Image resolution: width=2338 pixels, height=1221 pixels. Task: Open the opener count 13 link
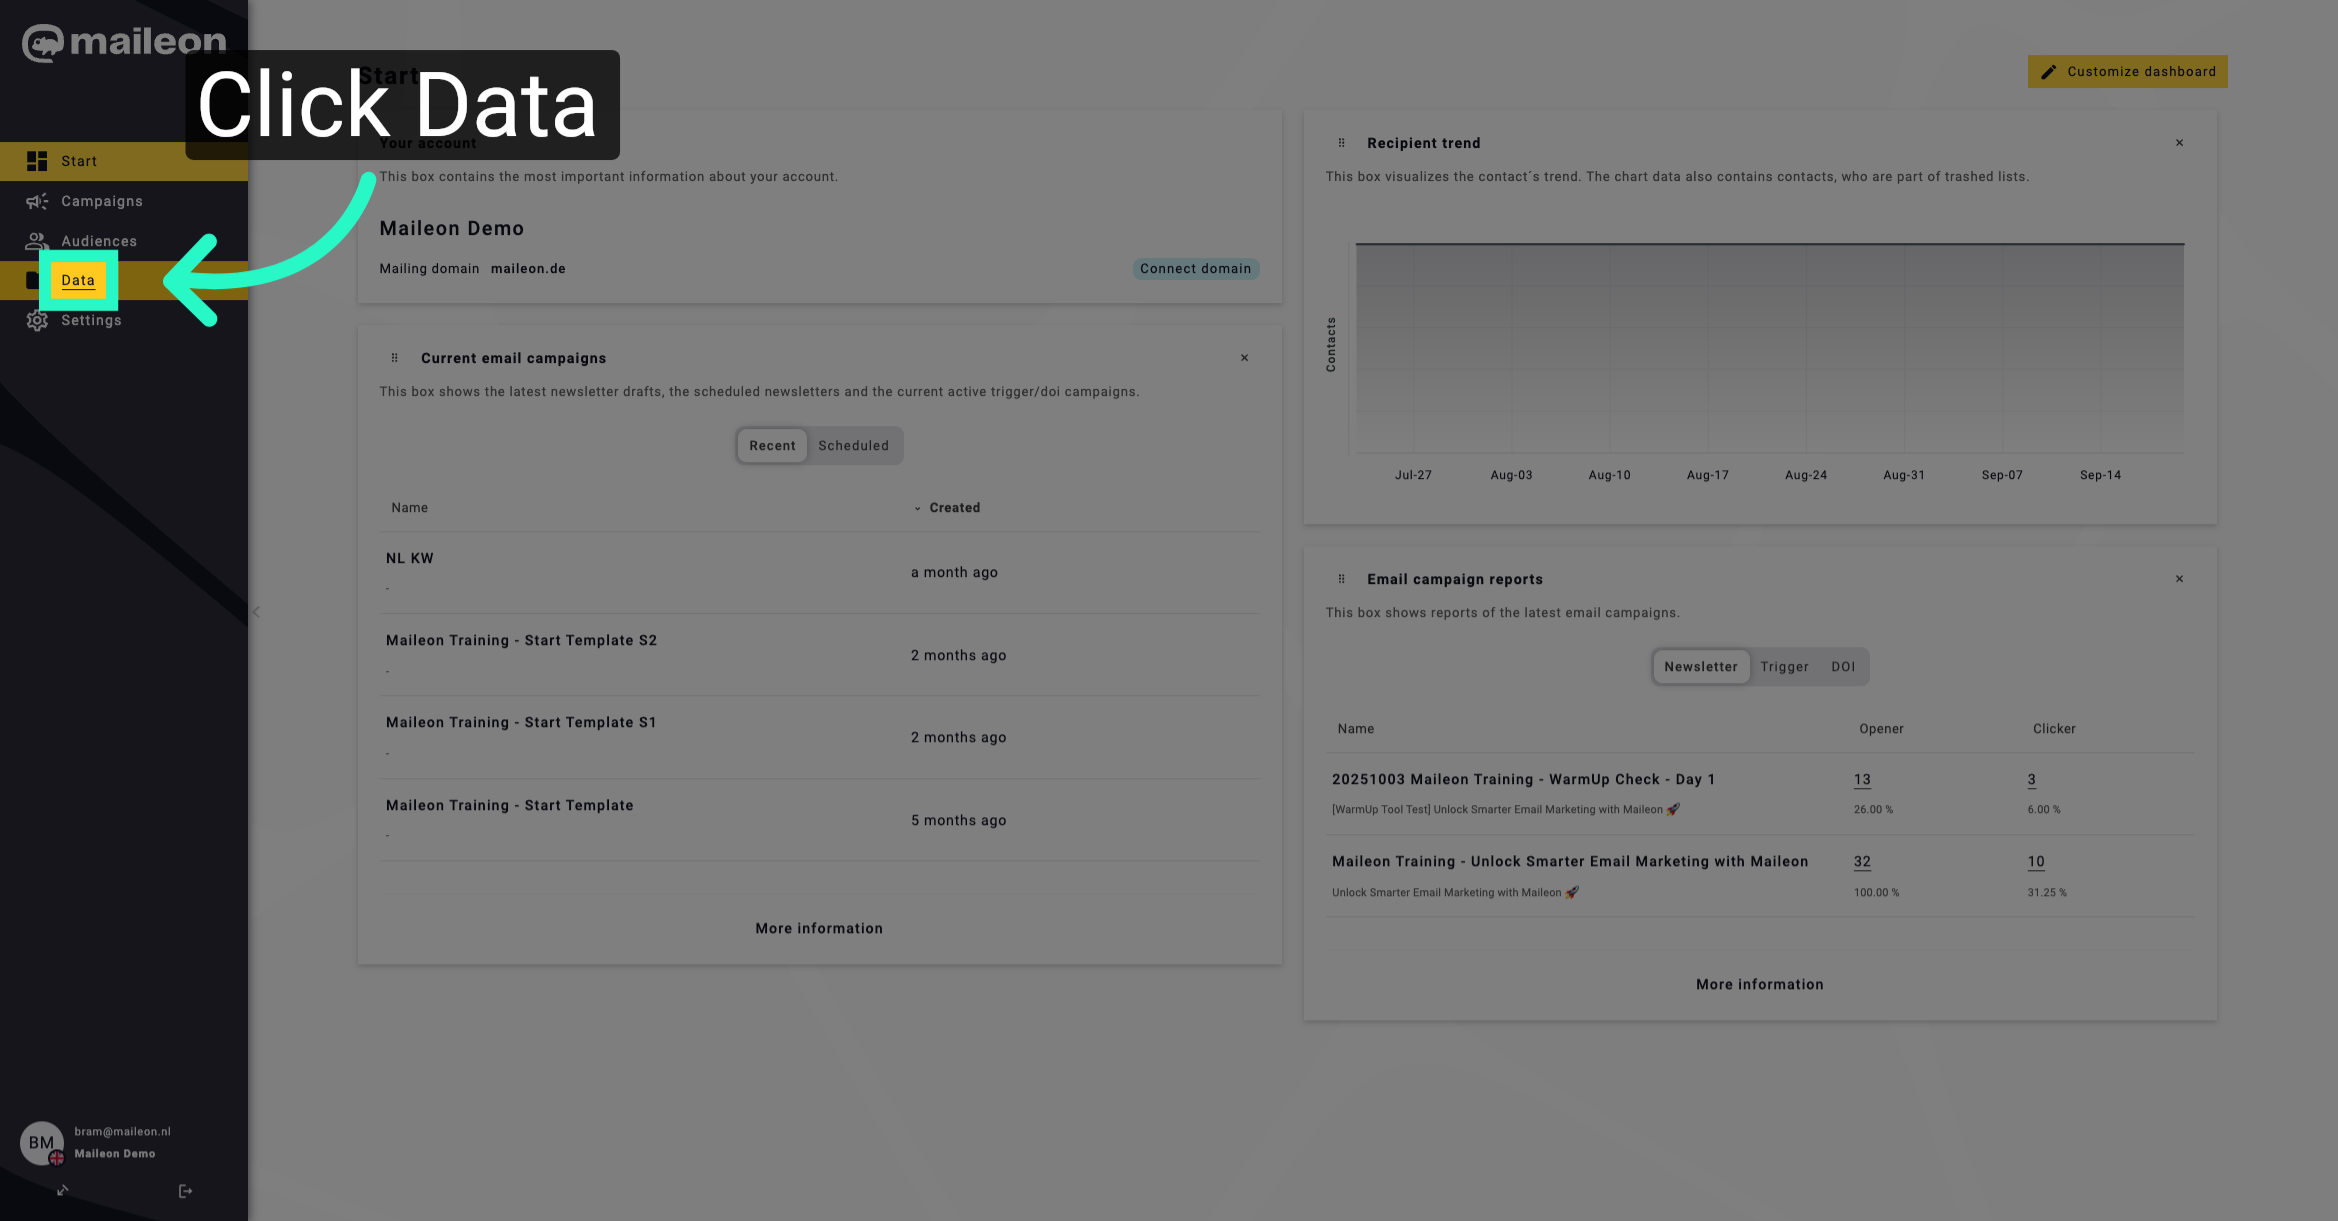pyautogui.click(x=1861, y=780)
